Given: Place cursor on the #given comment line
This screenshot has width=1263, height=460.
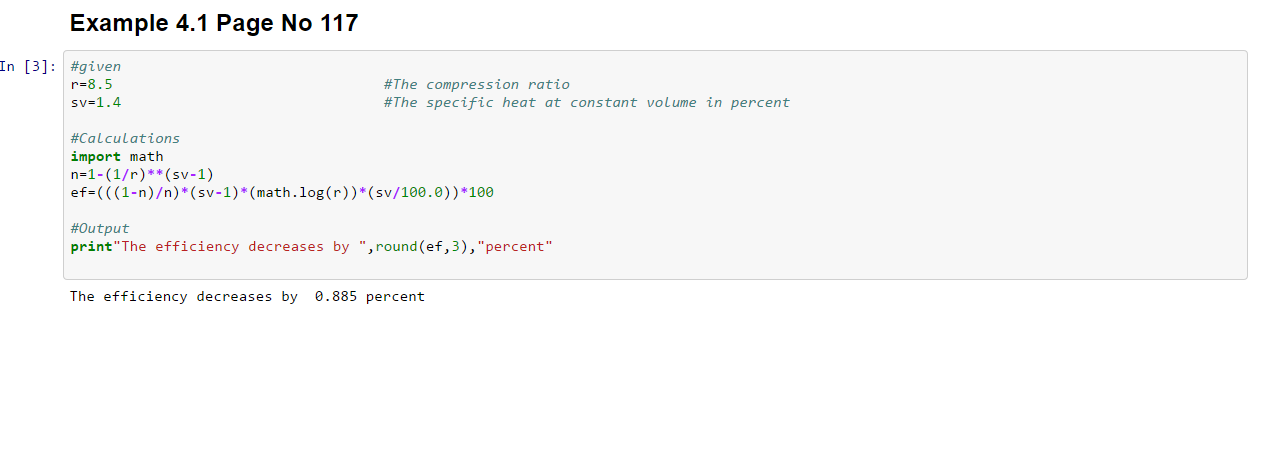Looking at the screenshot, I should click(x=95, y=67).
